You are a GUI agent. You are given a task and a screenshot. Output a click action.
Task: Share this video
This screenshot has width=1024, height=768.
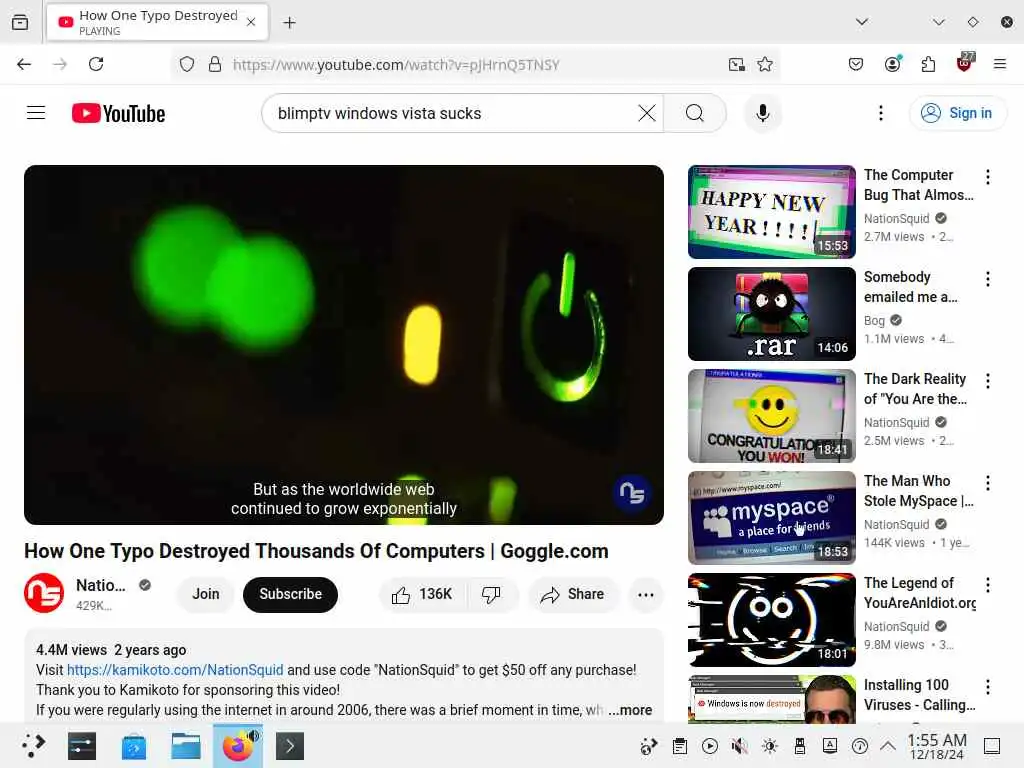coord(572,594)
